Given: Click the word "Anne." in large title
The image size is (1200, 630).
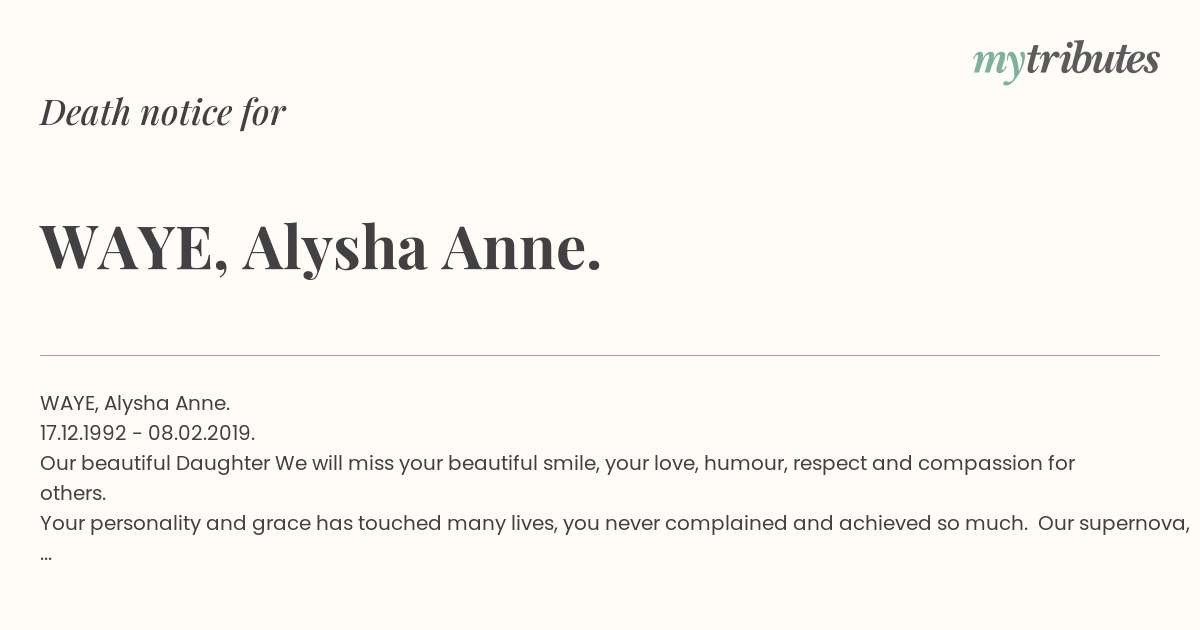Looking at the screenshot, I should pyautogui.click(x=521, y=246).
